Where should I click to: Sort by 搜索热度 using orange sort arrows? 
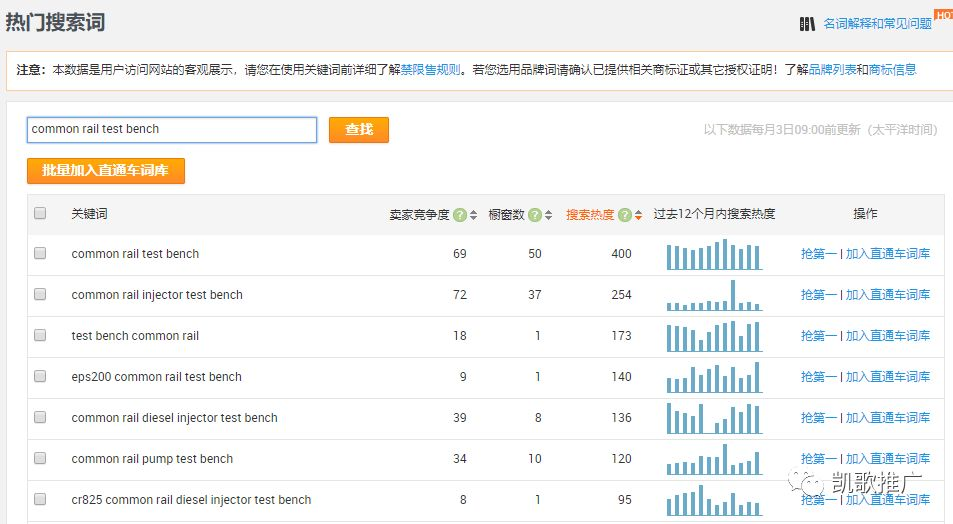pyautogui.click(x=638, y=214)
